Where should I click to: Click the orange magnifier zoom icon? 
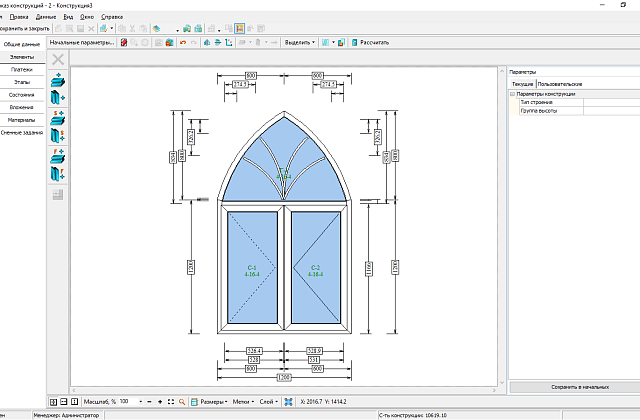[x=182, y=402]
